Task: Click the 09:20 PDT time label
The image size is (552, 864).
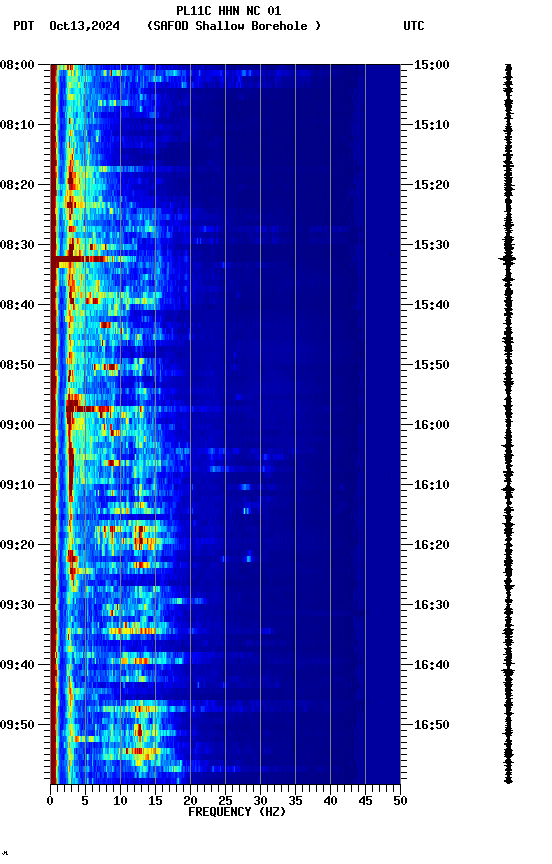Action: pos(17,545)
